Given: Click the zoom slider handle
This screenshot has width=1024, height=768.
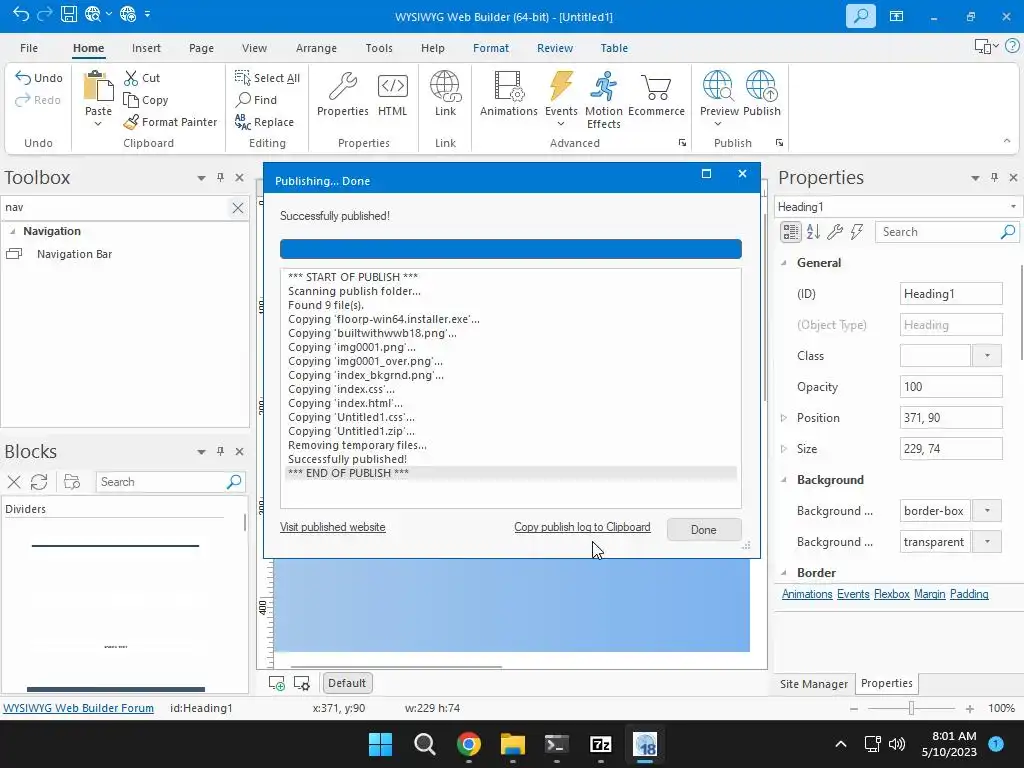Looking at the screenshot, I should tap(911, 709).
